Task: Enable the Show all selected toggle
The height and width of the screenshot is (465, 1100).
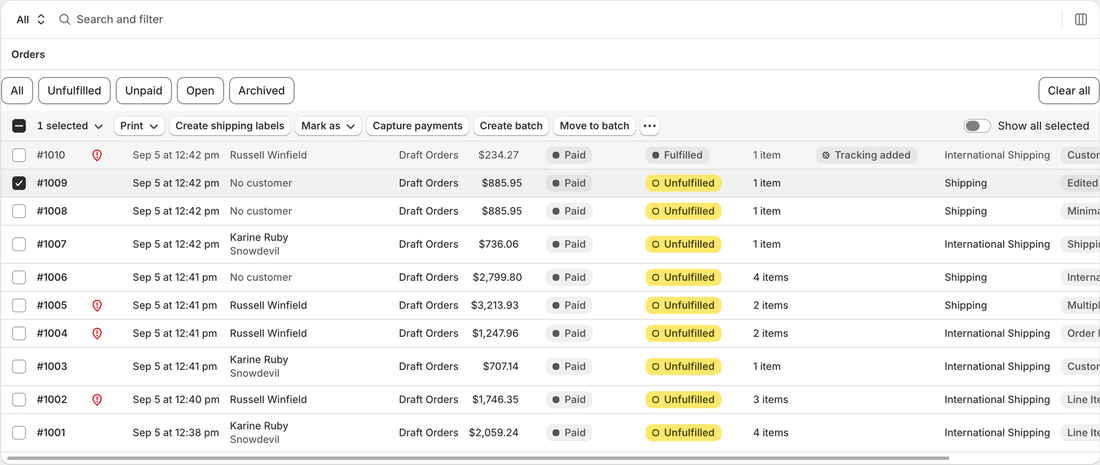Action: pos(977,126)
